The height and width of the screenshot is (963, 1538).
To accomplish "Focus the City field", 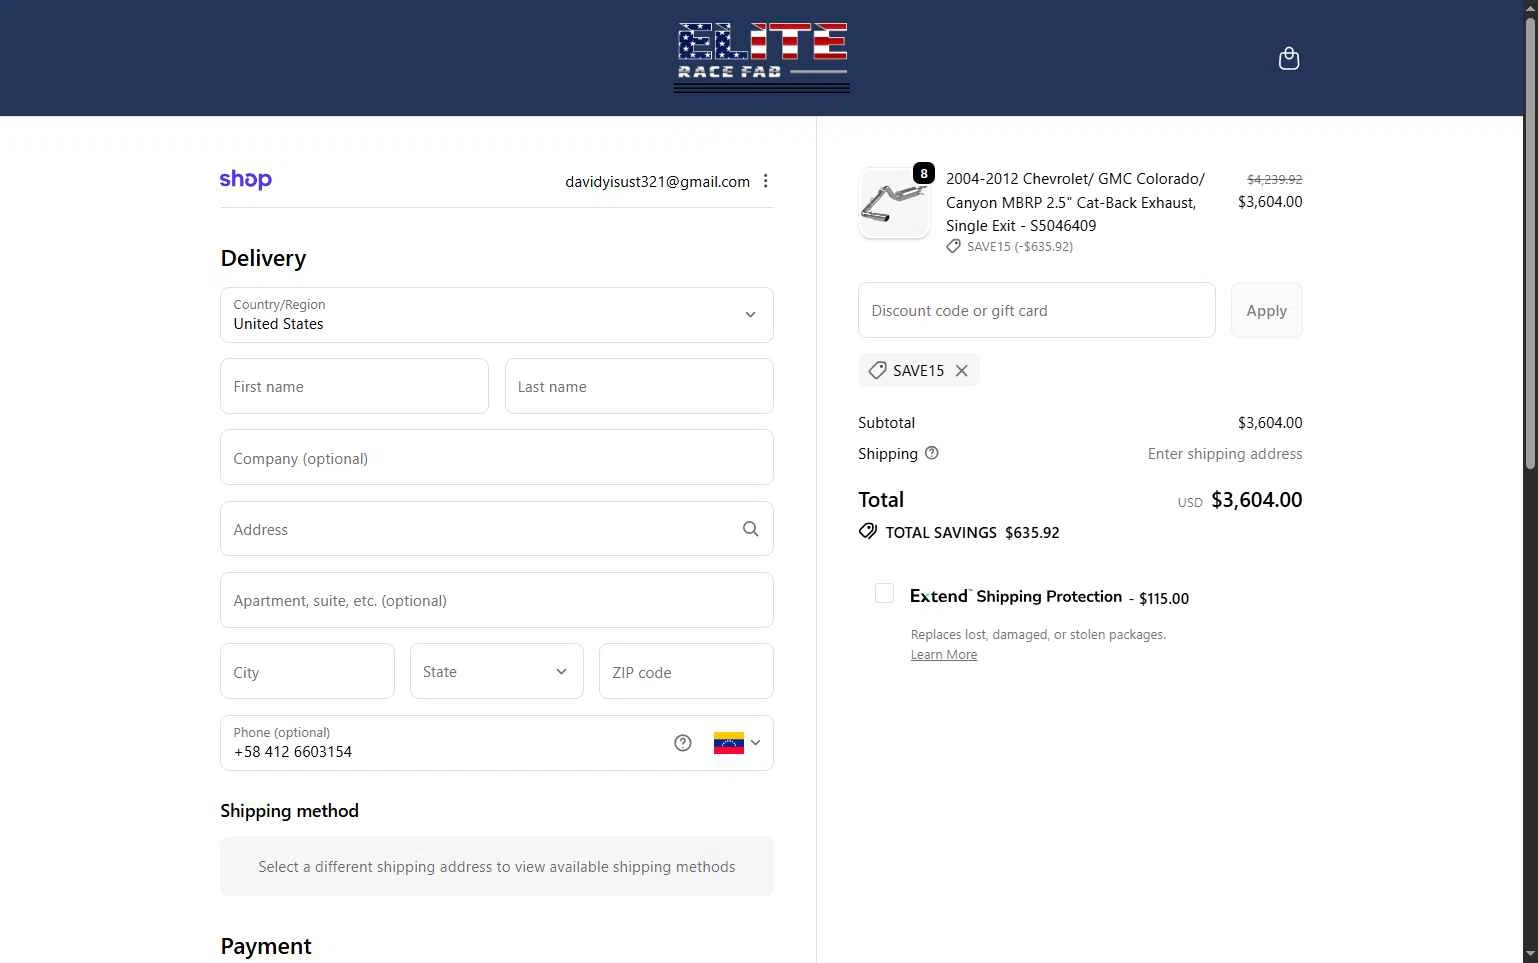I will coord(307,671).
